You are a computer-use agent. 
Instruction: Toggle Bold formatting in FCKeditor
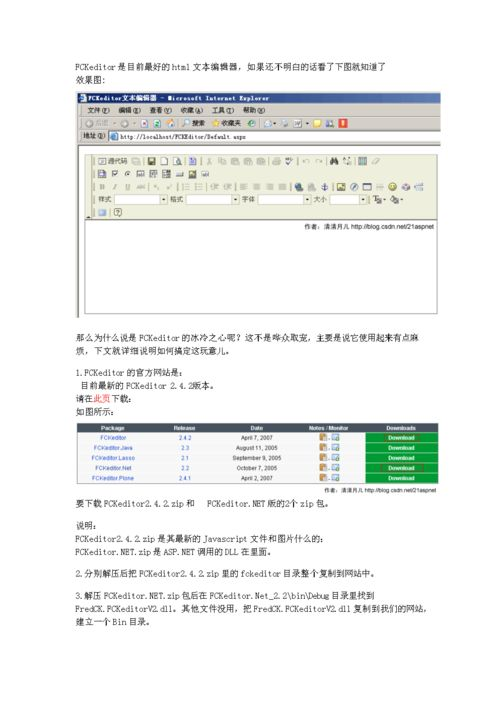(x=102, y=187)
